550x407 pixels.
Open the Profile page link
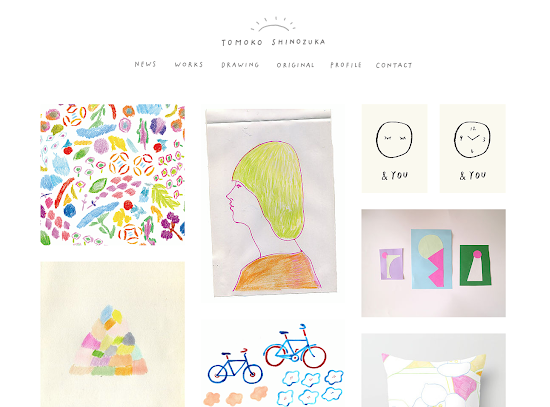(x=346, y=65)
